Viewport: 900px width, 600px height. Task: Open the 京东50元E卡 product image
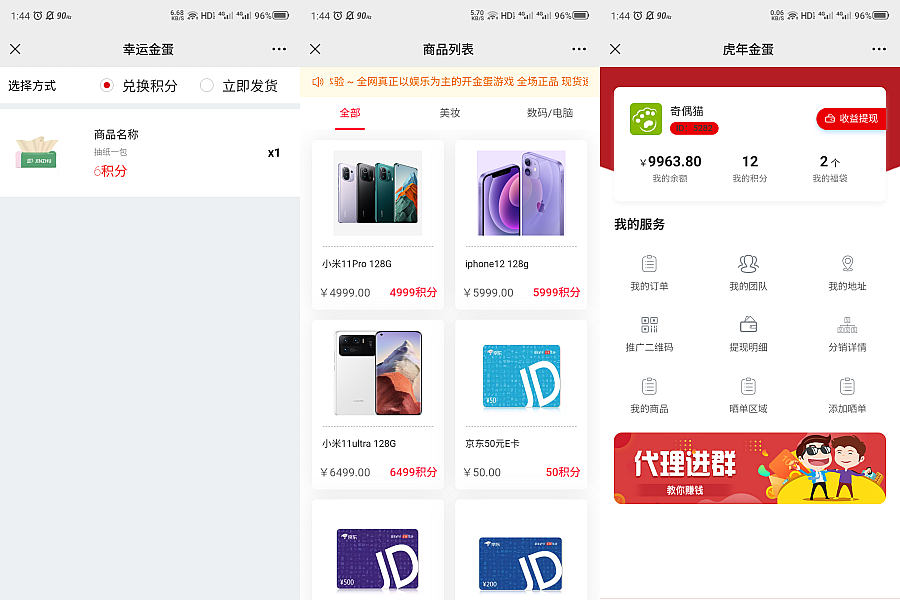point(521,377)
